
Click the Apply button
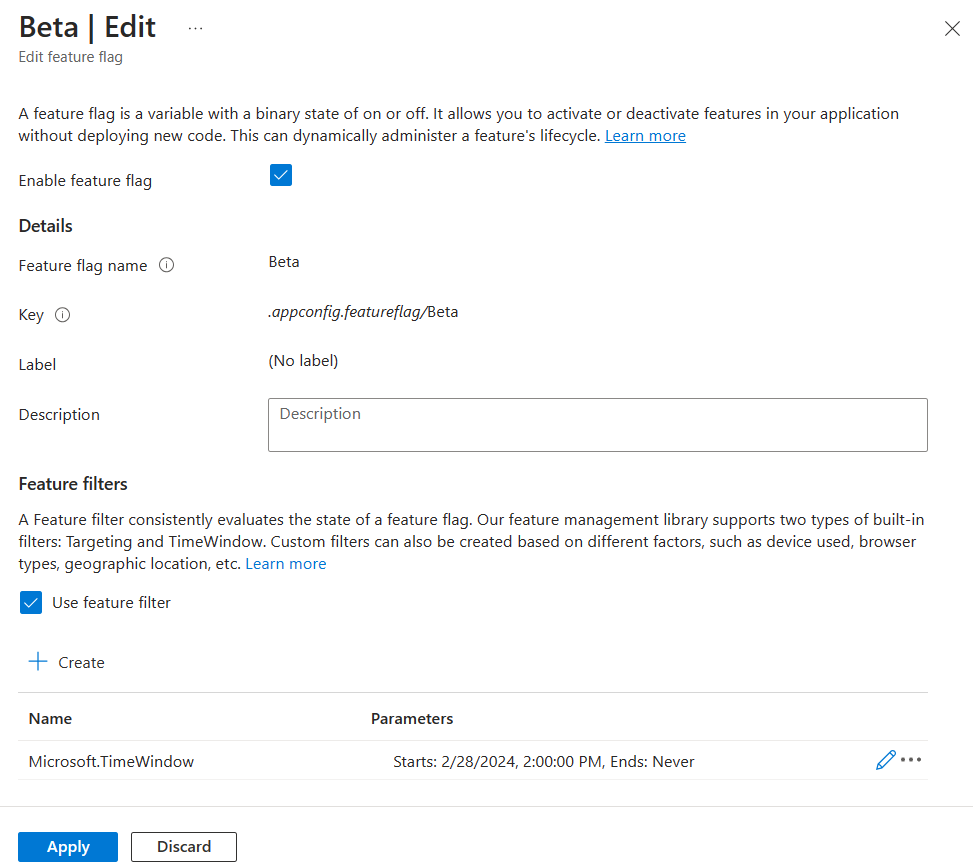(68, 847)
